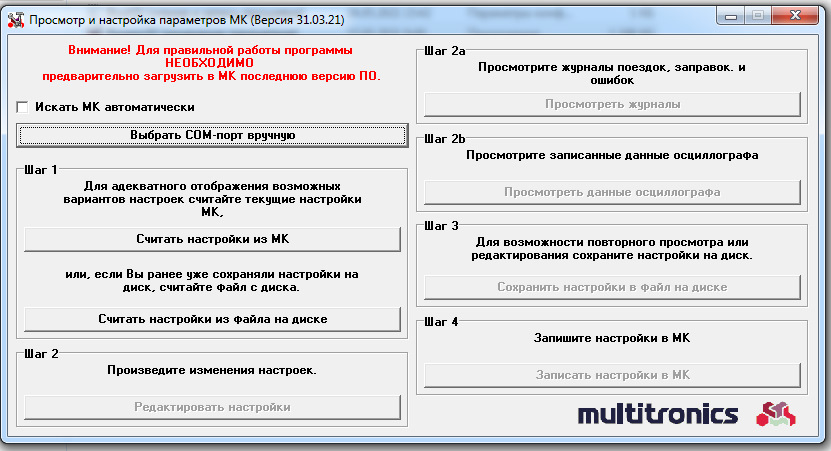The width and height of the screenshot is (831, 451).
Task: Click 'Считать настройки из файла на диске'
Action: [x=213, y=319]
